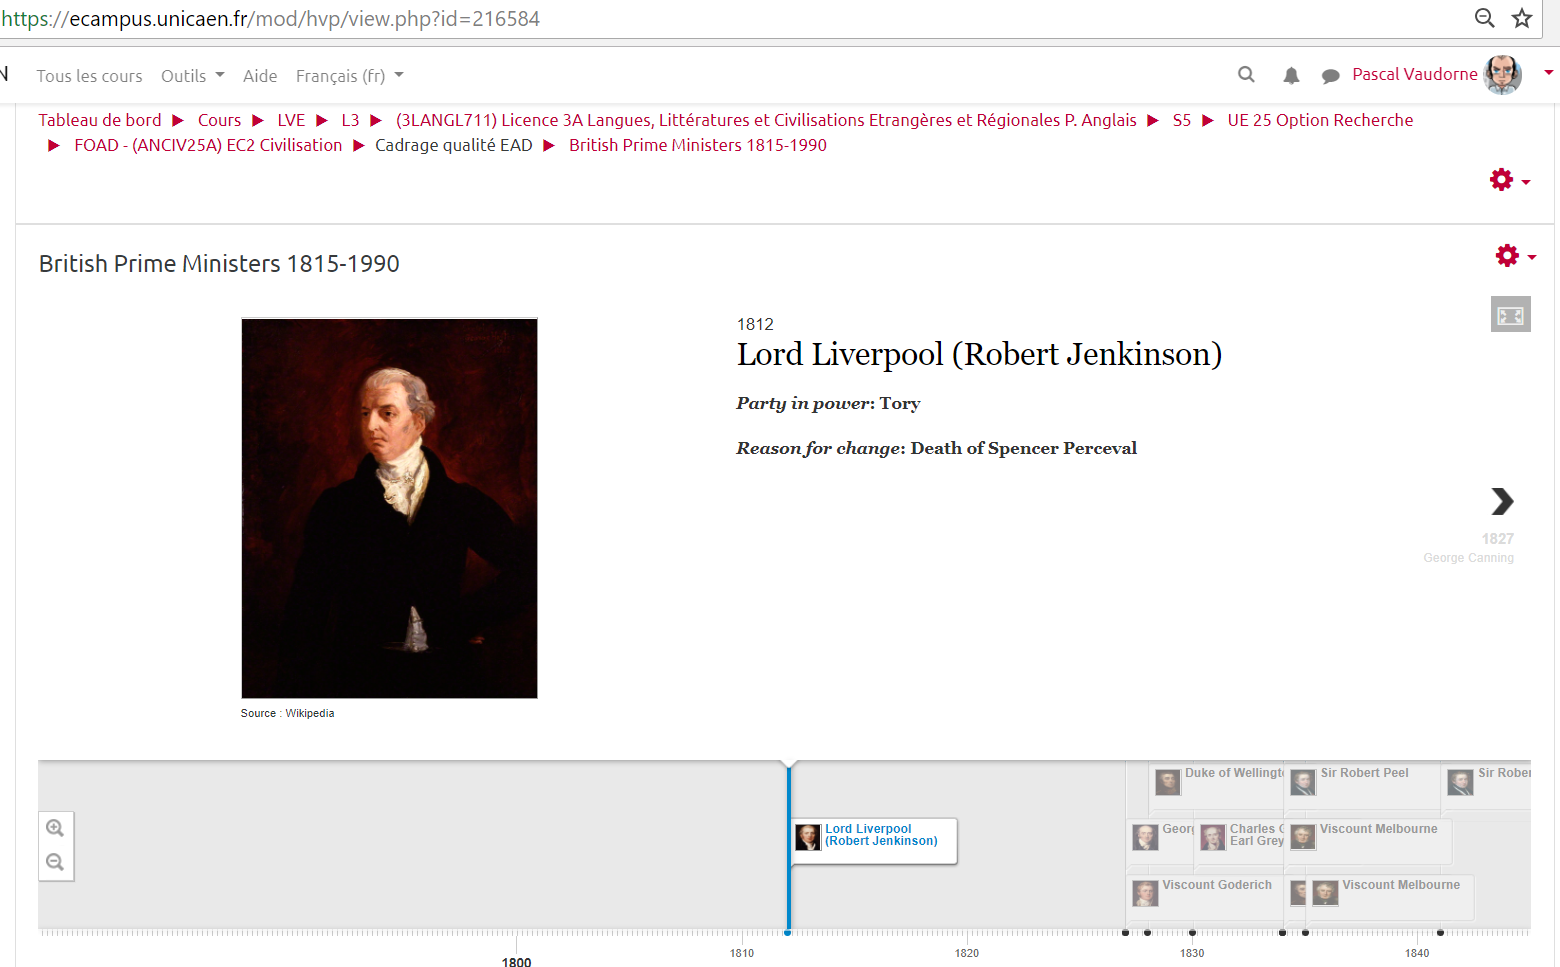Go to next slide arrow
The width and height of the screenshot is (1560, 967).
coord(1501,501)
